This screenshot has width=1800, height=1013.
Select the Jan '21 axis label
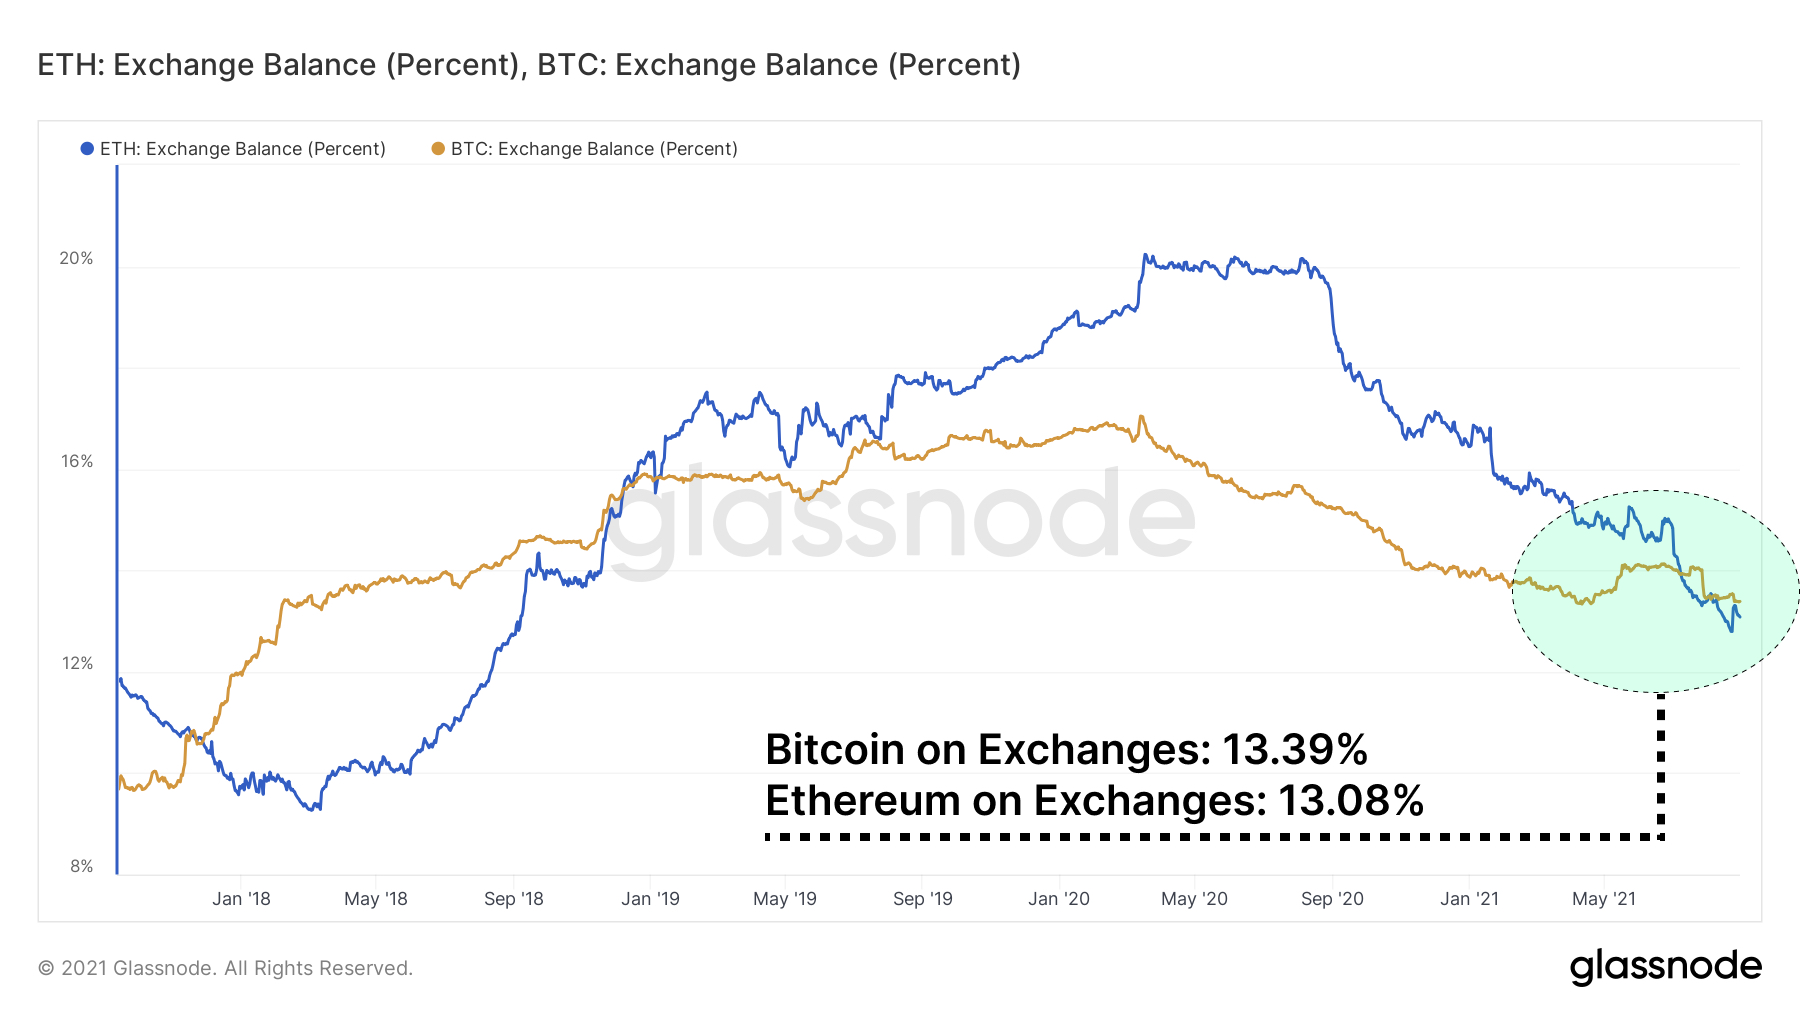pos(1469,898)
